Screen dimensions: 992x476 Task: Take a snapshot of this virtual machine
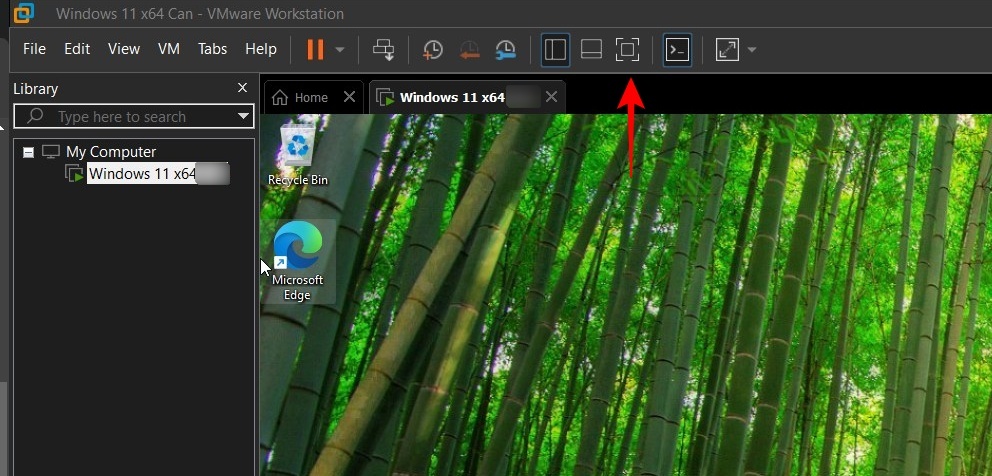tap(433, 49)
